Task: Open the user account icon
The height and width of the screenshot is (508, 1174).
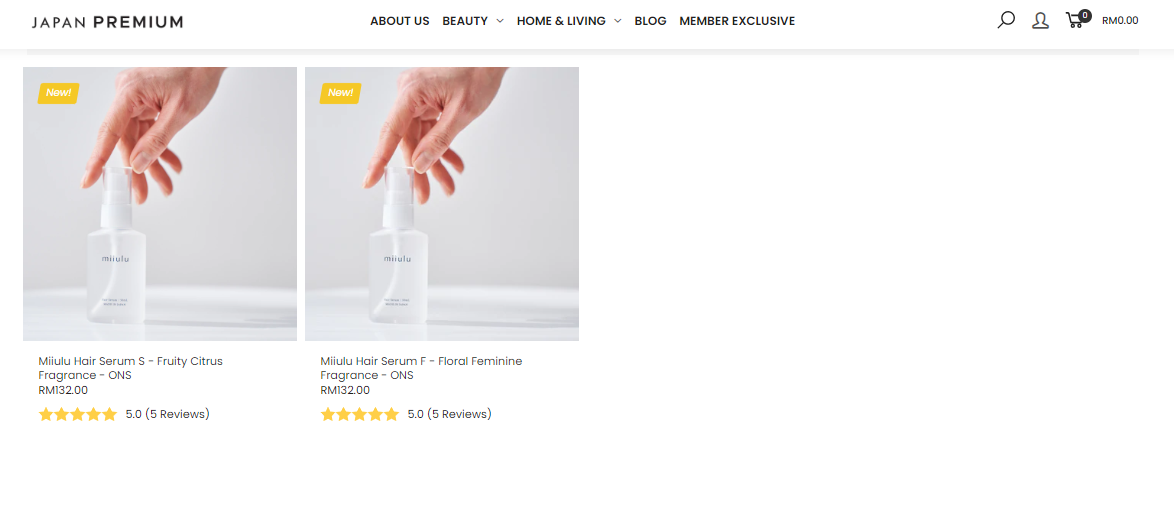Action: tap(1040, 21)
